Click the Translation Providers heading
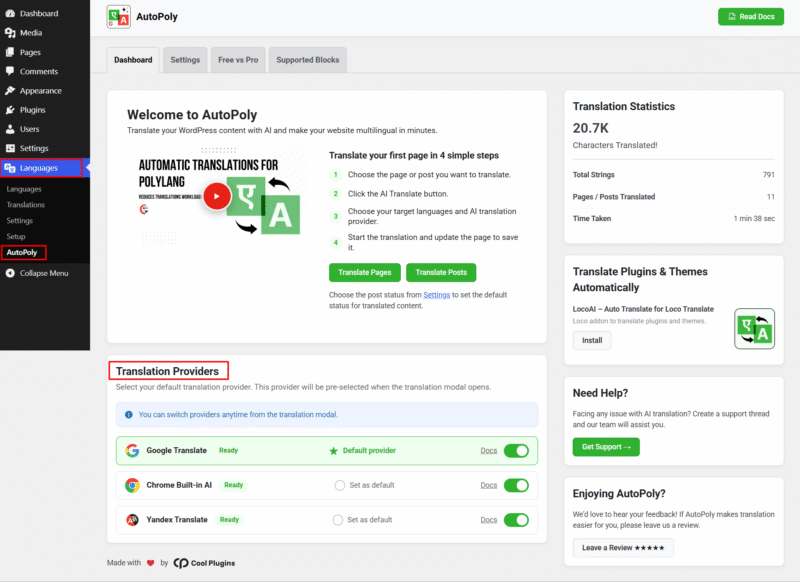 [167, 371]
